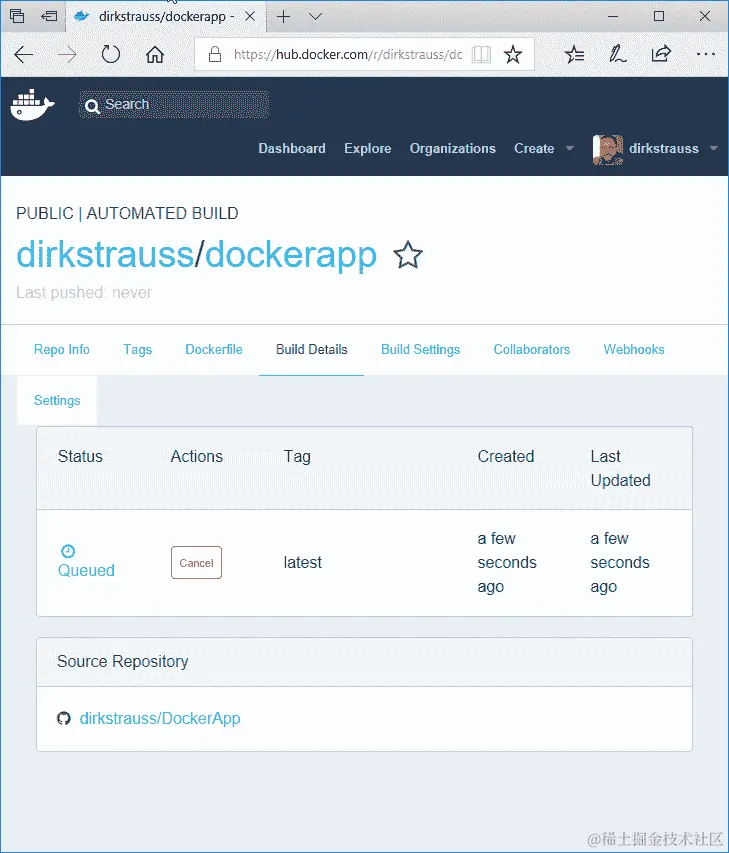Refresh the page
Image resolution: width=729 pixels, height=853 pixels.
pyautogui.click(x=110, y=54)
